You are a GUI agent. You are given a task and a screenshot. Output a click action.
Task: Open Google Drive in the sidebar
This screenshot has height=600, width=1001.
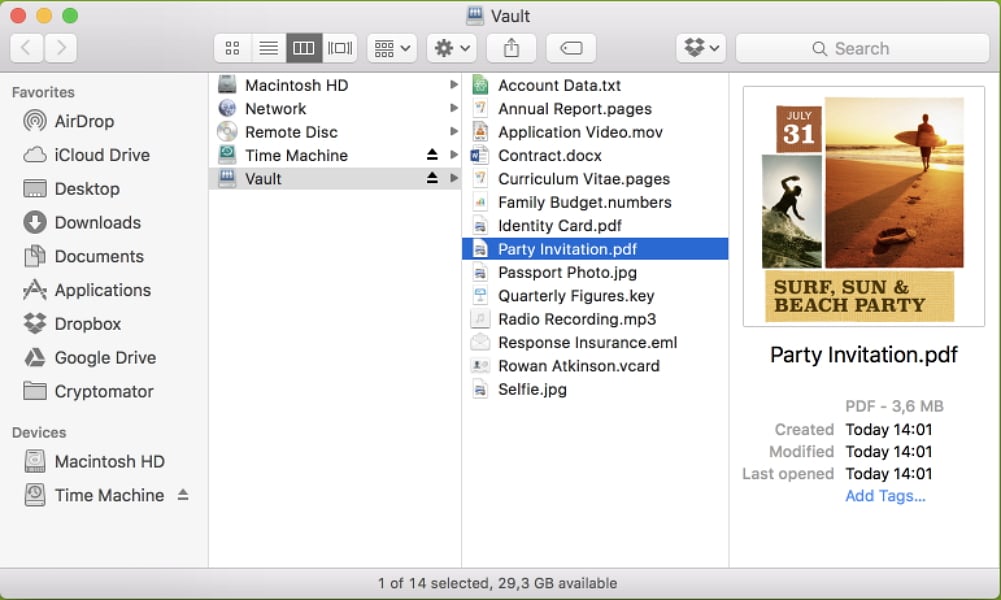pyautogui.click(x=105, y=357)
